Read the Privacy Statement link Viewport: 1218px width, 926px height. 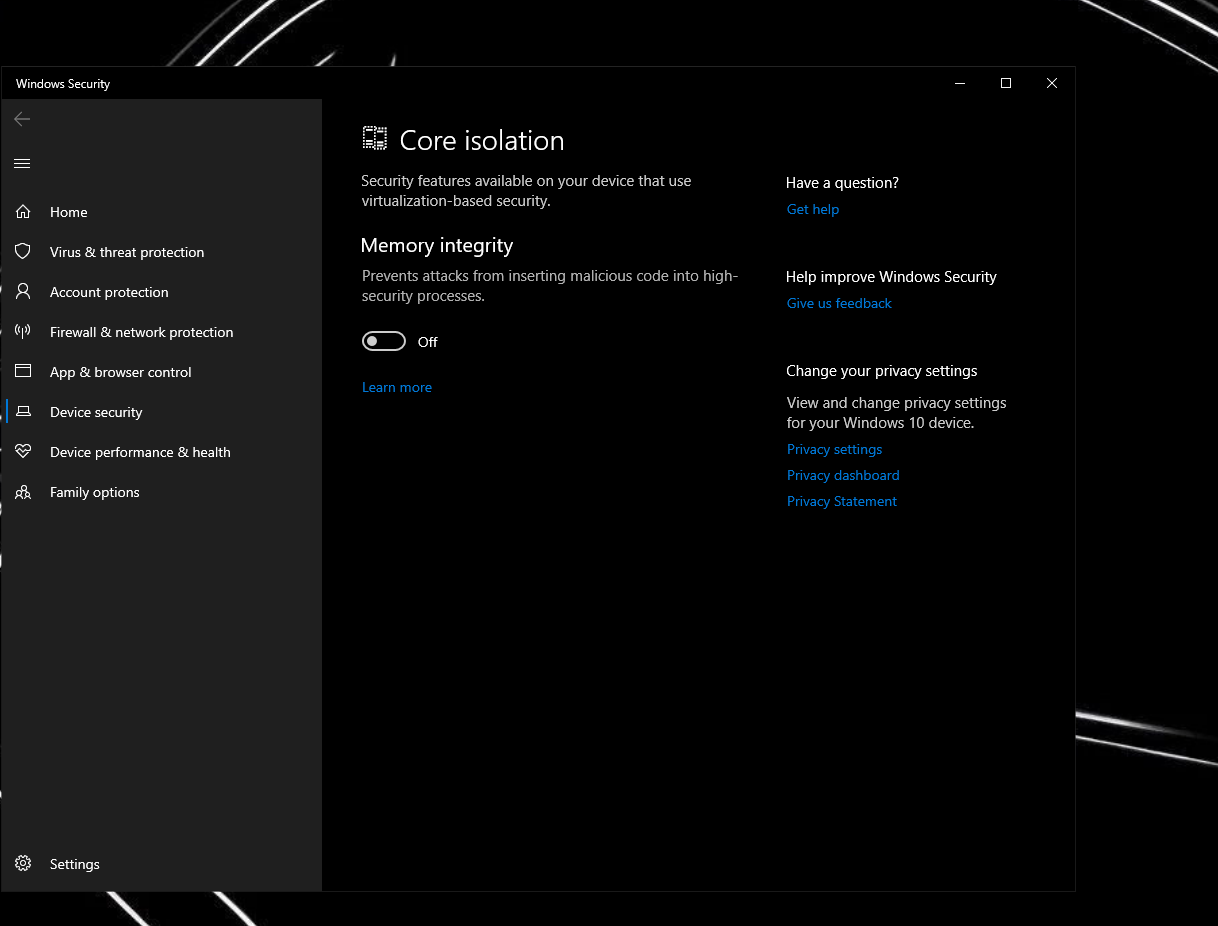click(x=842, y=501)
